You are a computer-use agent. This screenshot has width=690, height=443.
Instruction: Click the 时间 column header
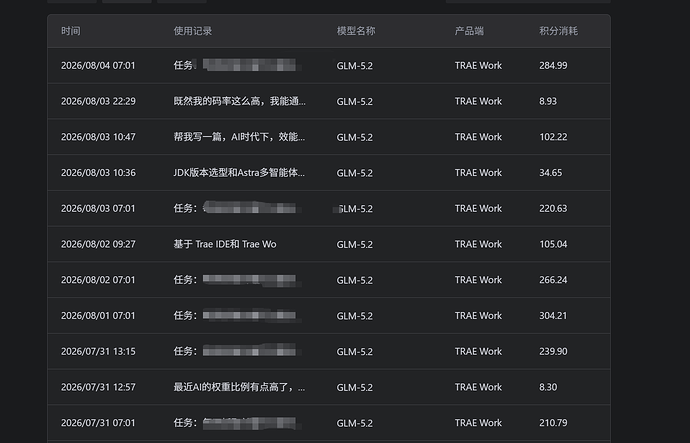(x=70, y=31)
